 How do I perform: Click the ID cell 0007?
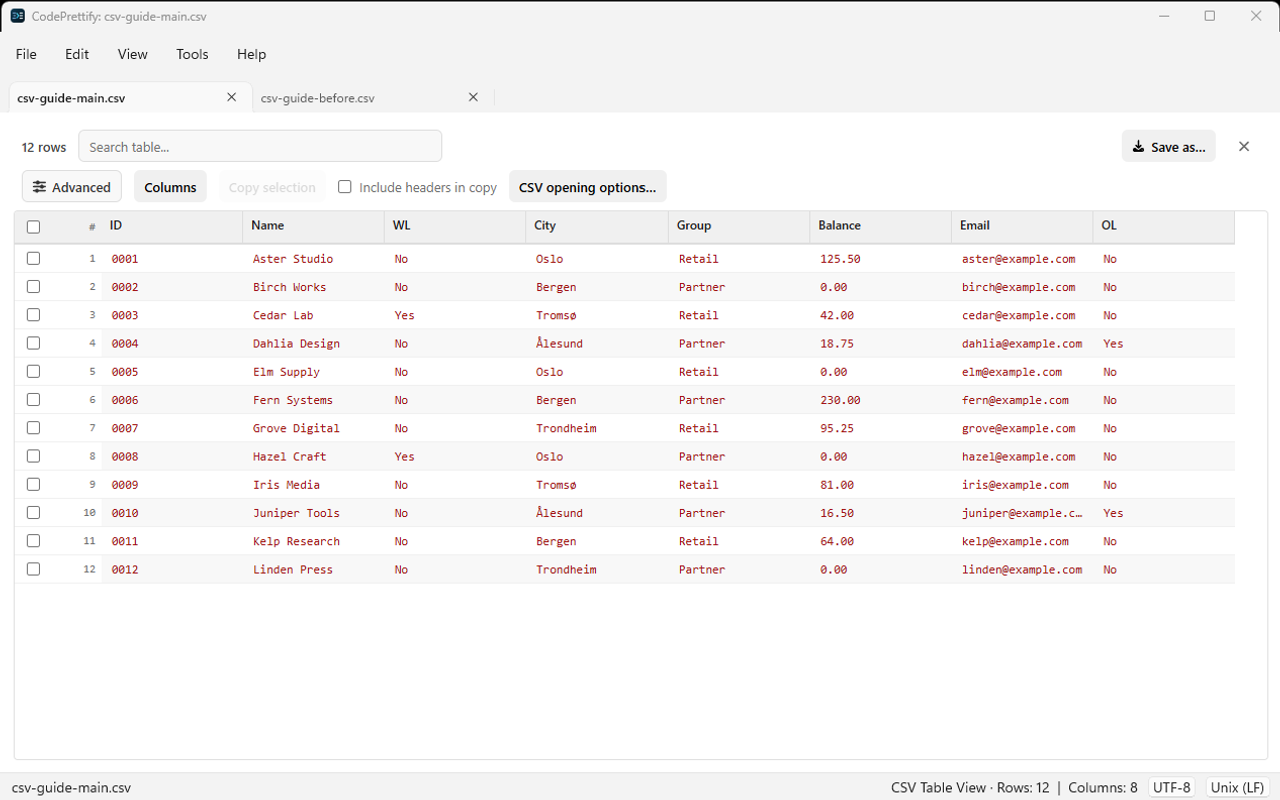pos(125,428)
